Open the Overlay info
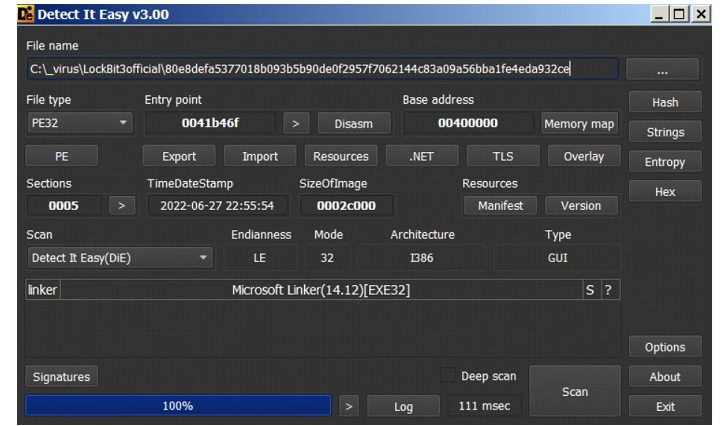 pos(584,156)
